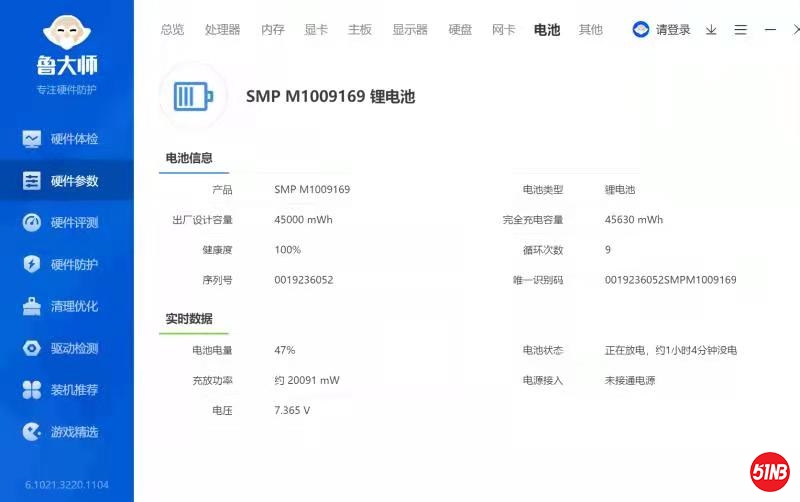Click the 循环次数 label
The width and height of the screenshot is (800, 502).
[543, 250]
